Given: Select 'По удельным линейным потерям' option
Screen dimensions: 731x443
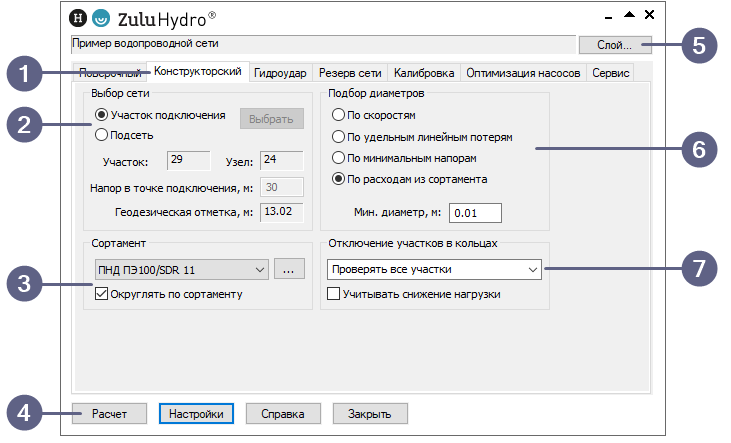Looking at the screenshot, I should (x=339, y=136).
